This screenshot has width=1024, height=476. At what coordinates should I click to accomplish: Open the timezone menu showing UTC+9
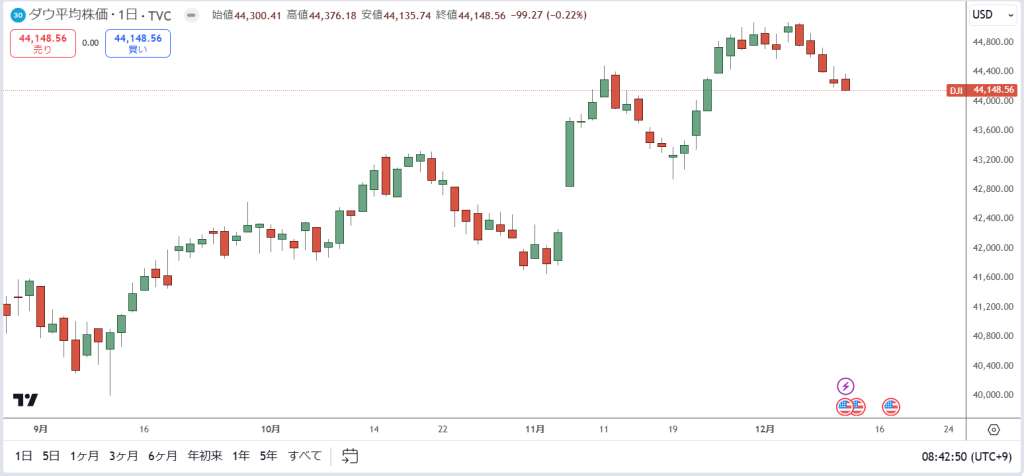pyautogui.click(x=968, y=456)
